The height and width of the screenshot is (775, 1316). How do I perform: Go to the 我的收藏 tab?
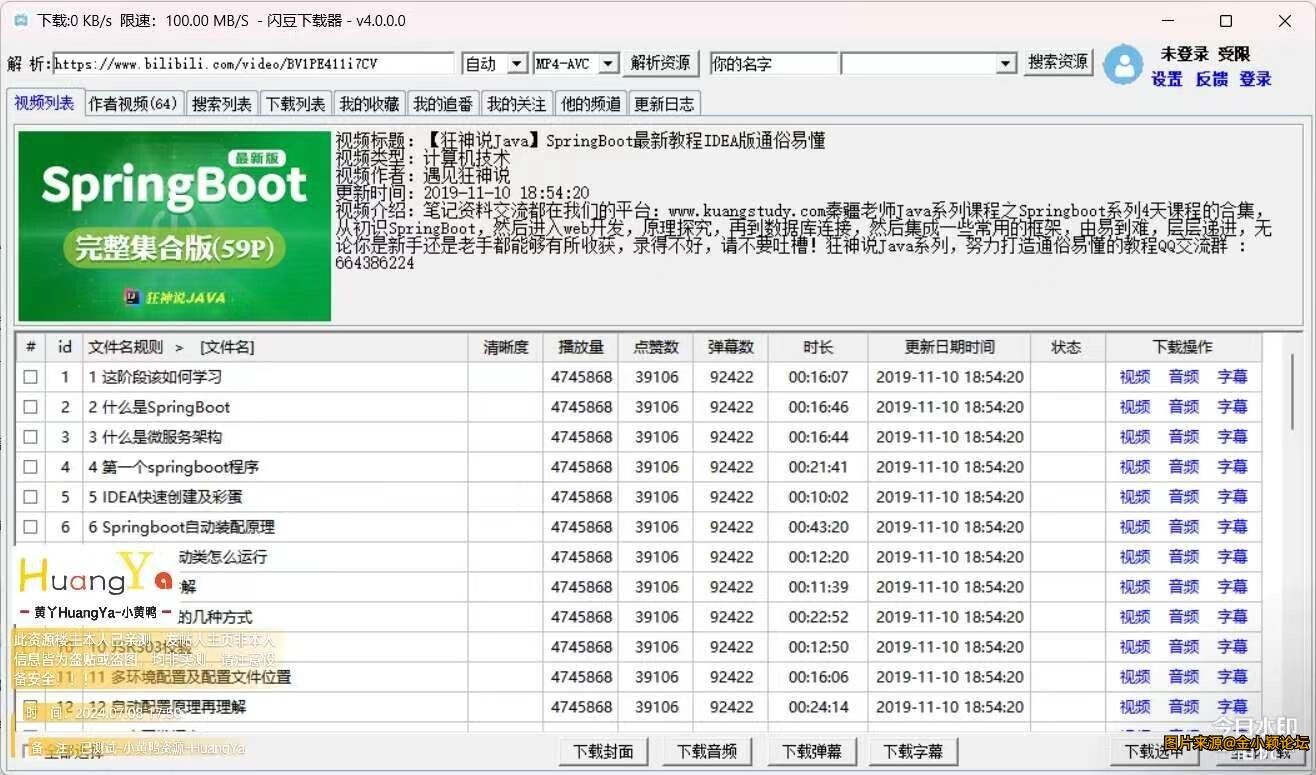pos(369,104)
